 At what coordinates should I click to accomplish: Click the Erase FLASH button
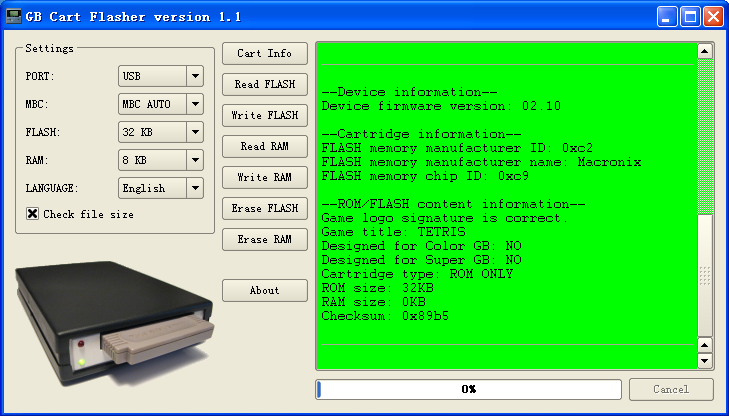point(265,208)
